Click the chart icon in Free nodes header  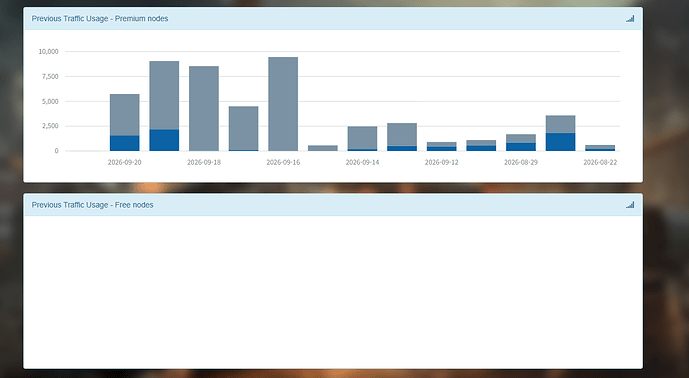630,205
